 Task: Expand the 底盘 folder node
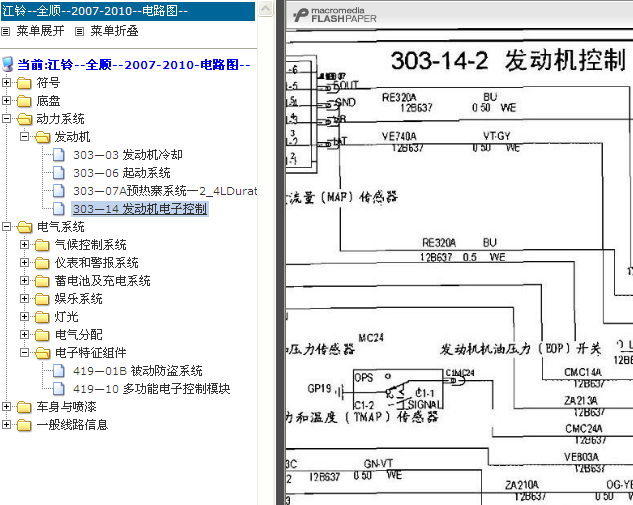coord(6,101)
